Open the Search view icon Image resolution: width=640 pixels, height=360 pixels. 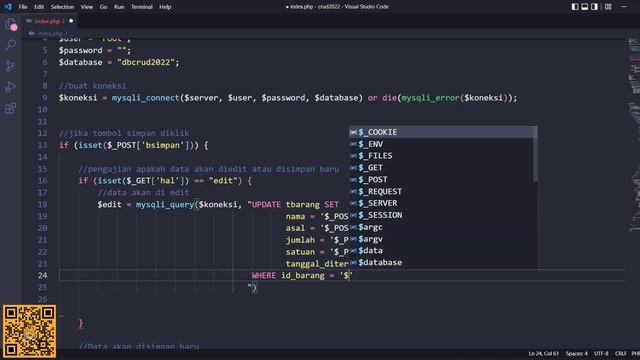[x=11, y=44]
